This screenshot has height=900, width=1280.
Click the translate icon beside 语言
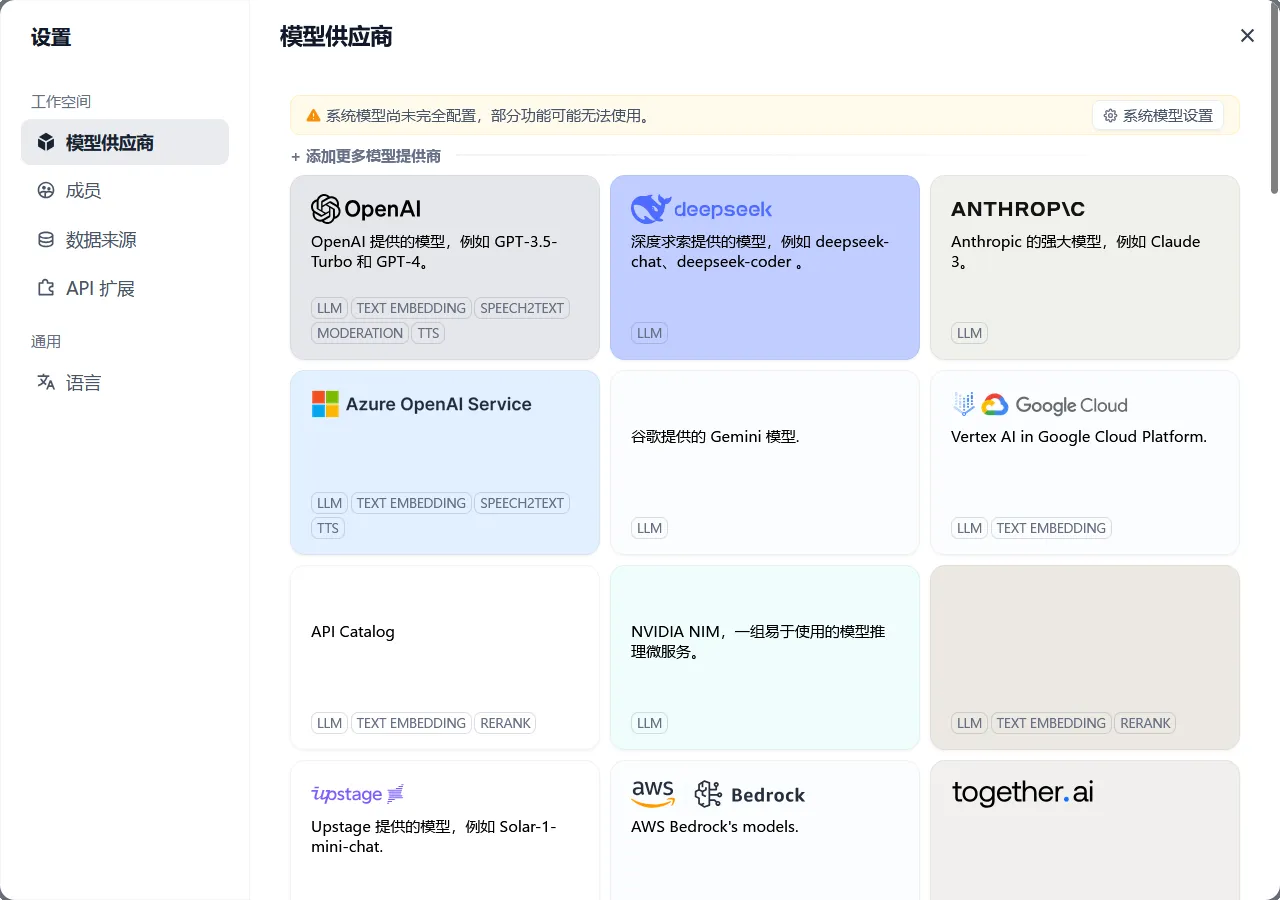[x=46, y=382]
